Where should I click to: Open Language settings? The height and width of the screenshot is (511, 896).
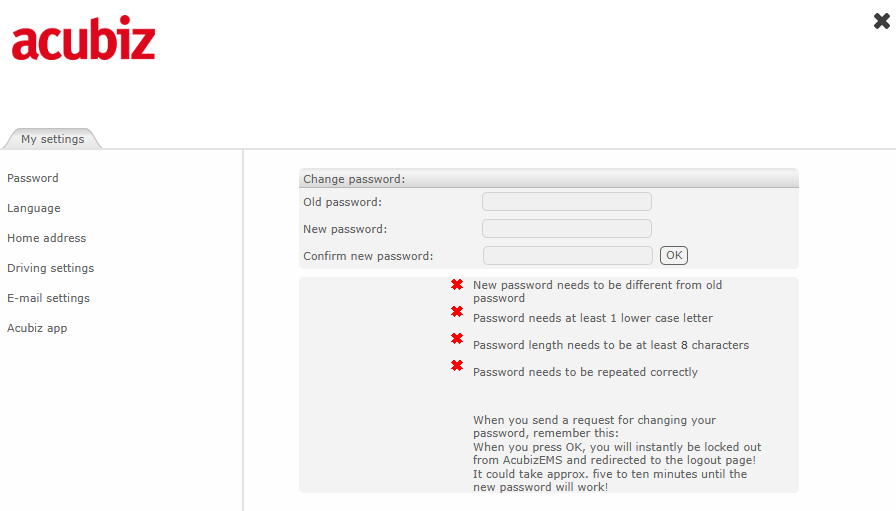coord(34,208)
